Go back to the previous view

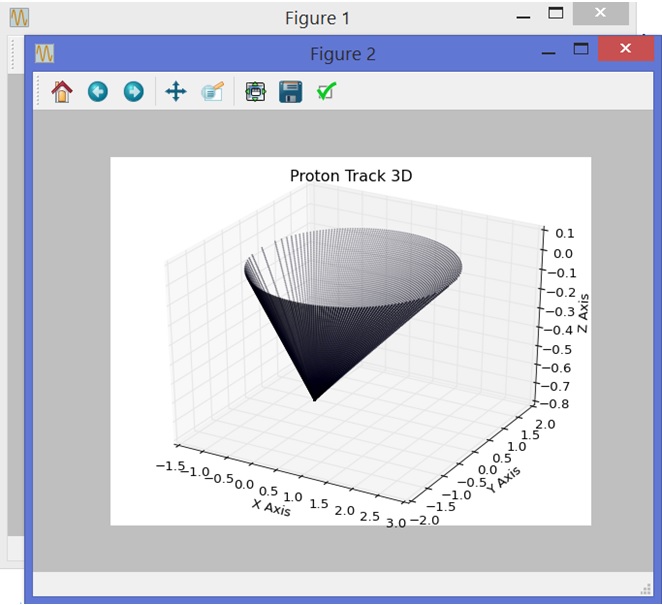click(97, 92)
